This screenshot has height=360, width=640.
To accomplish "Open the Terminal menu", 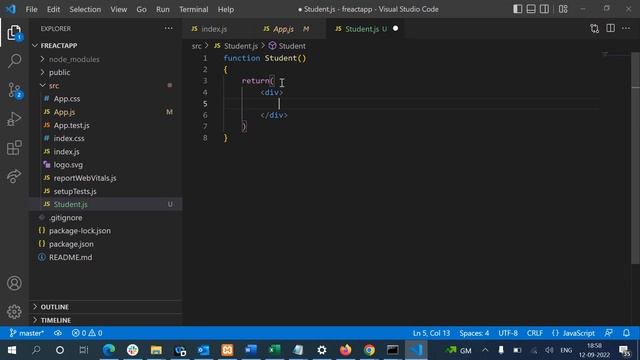I will (x=193, y=9).
